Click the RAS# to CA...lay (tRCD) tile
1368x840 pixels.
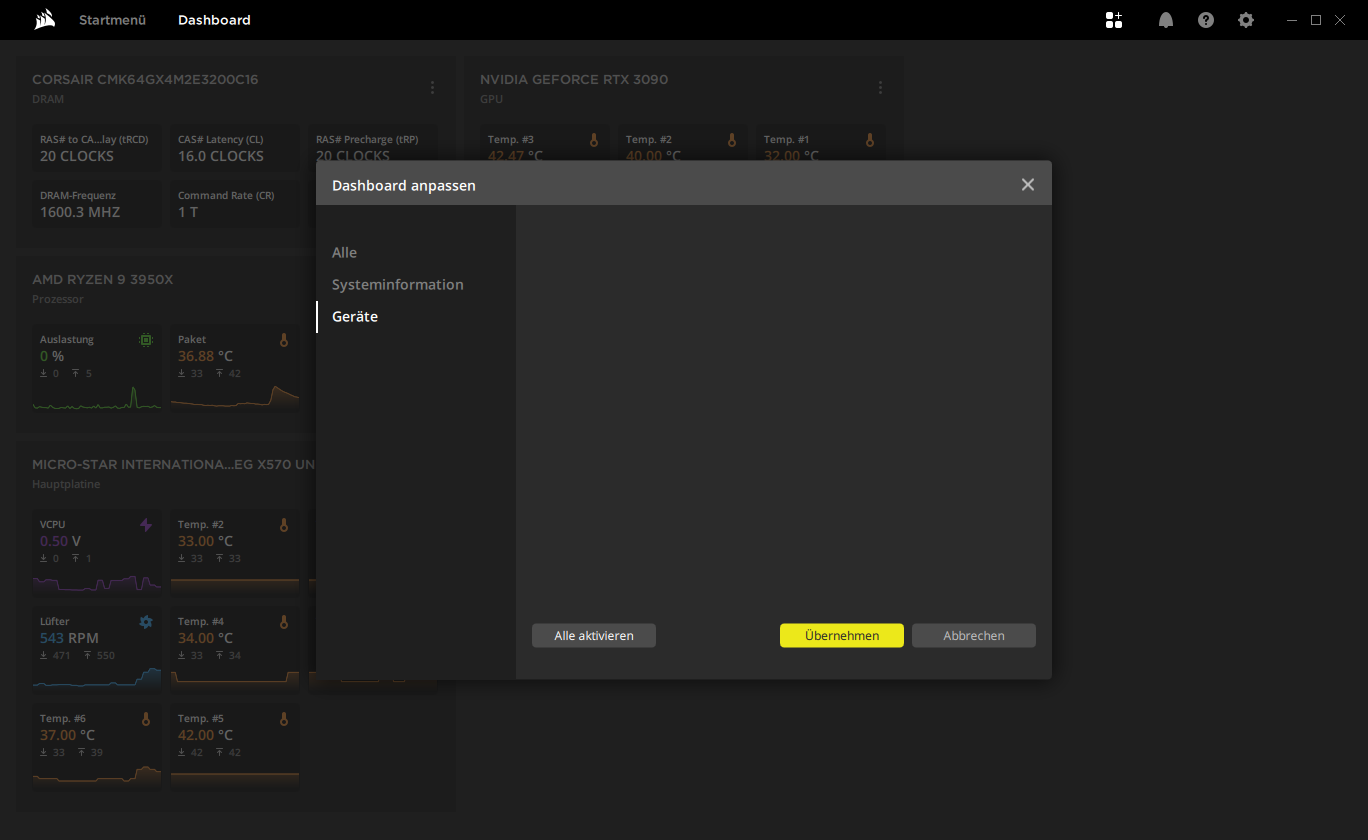(97, 148)
